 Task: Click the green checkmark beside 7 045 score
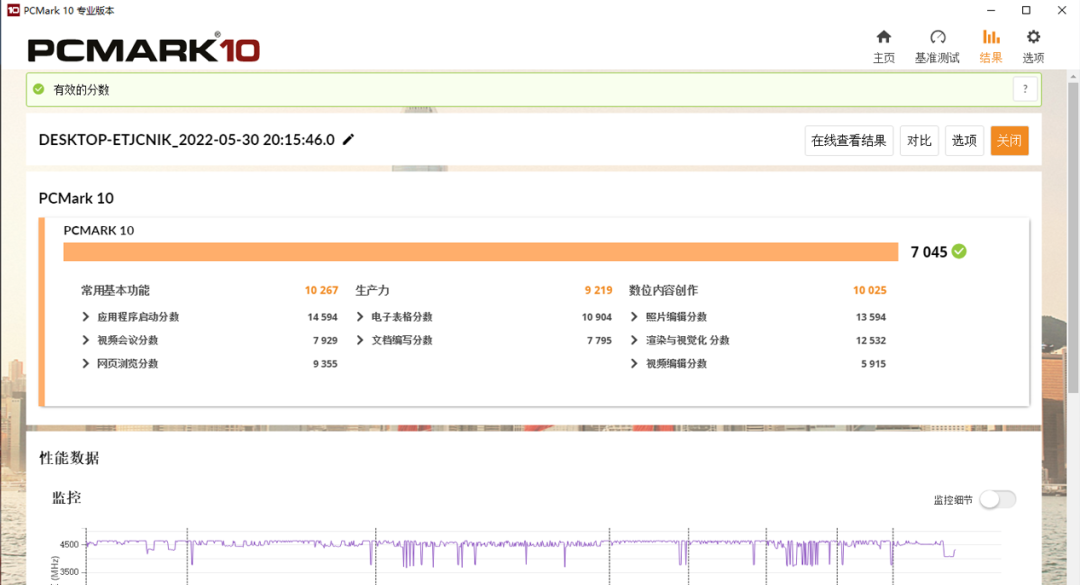tap(959, 252)
